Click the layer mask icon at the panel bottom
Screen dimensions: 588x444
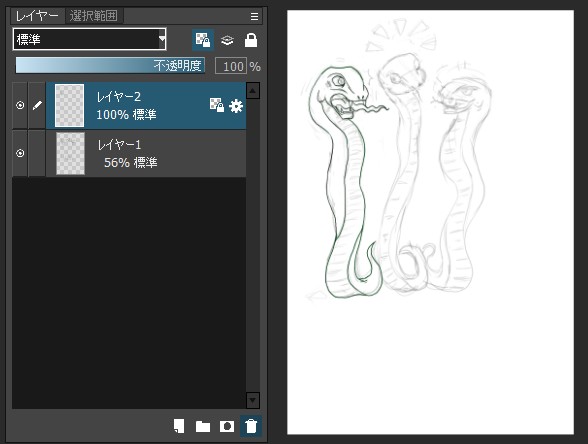[x=227, y=426]
